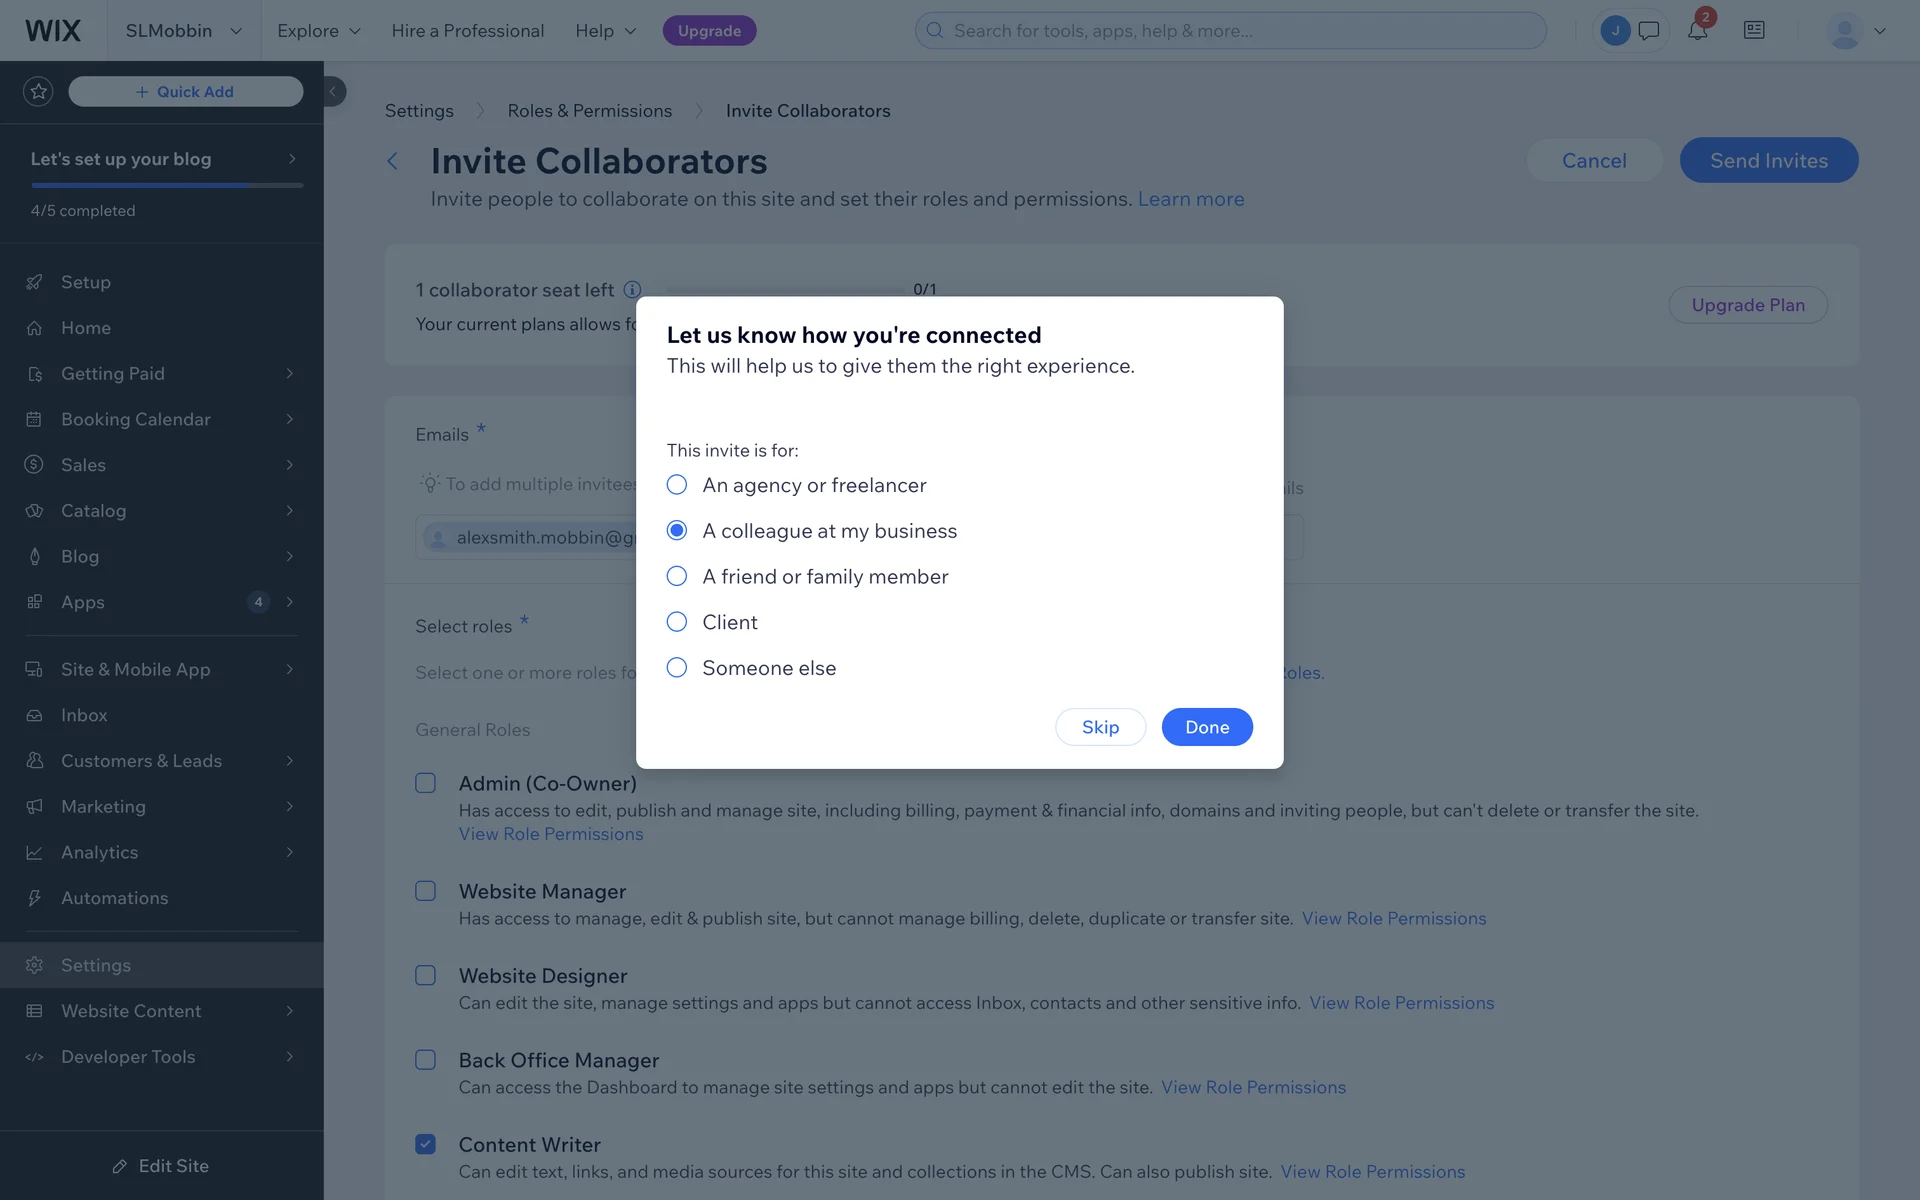Open Inbox in the sidebar
The height and width of the screenshot is (1200, 1920).
[84, 715]
